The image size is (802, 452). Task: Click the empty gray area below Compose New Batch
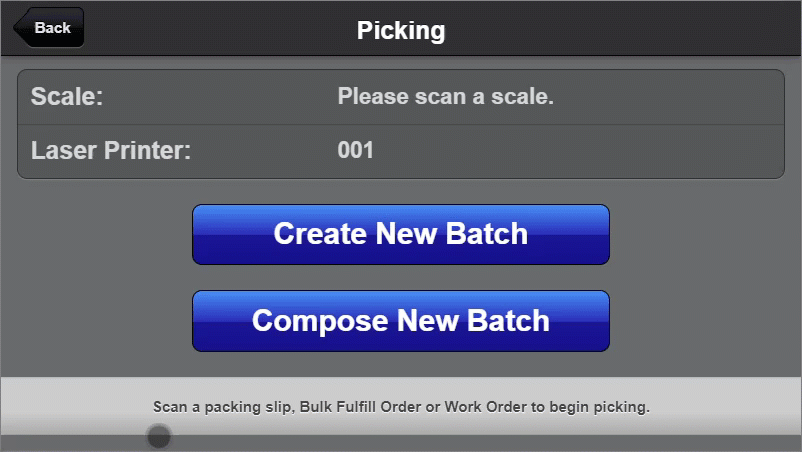pyautogui.click(x=400, y=365)
